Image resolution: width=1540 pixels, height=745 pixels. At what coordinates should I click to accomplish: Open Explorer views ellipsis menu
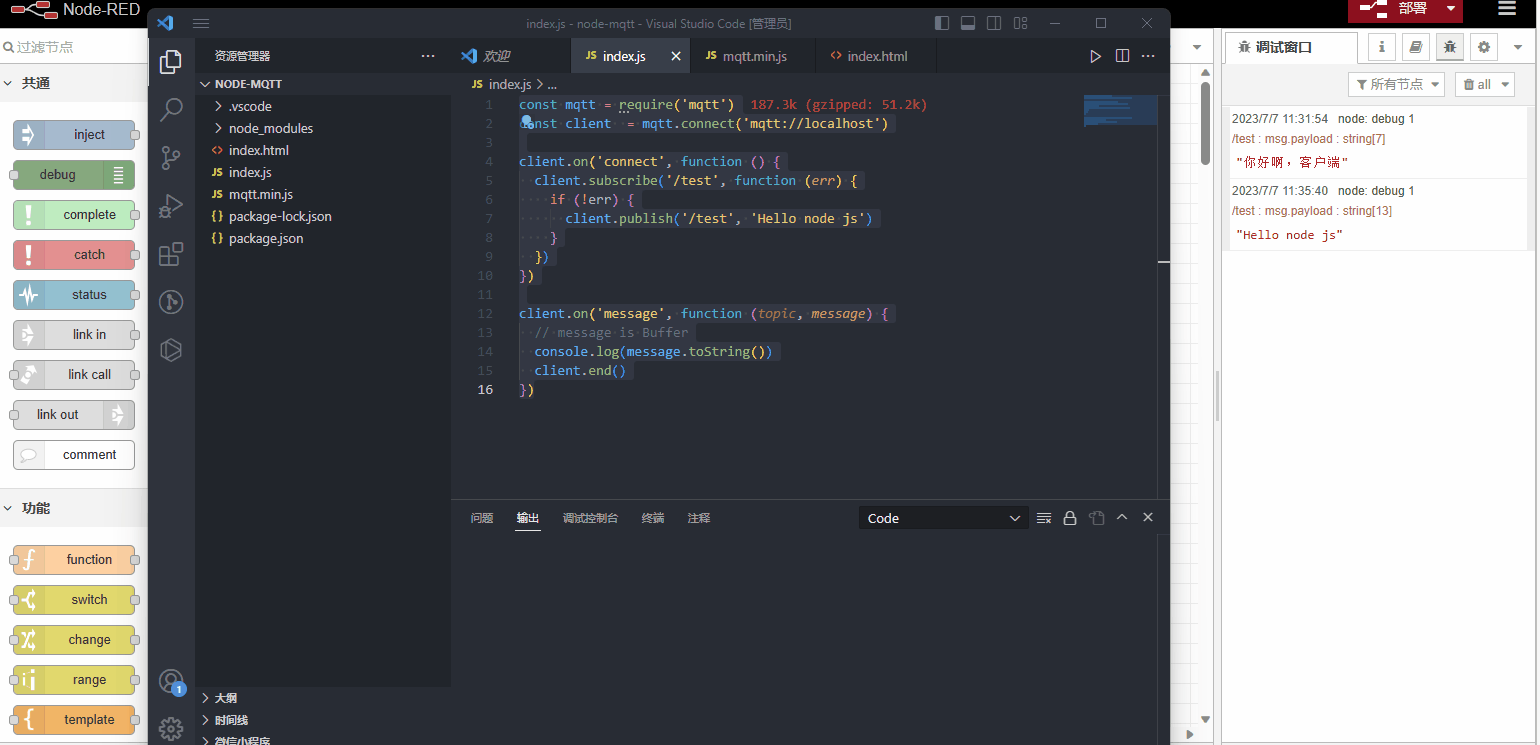(428, 56)
